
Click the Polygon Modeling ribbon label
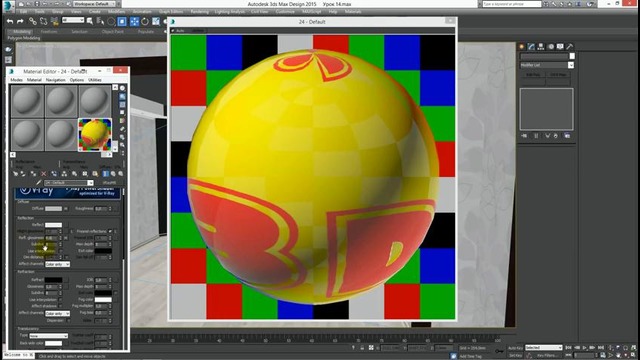tap(24, 38)
